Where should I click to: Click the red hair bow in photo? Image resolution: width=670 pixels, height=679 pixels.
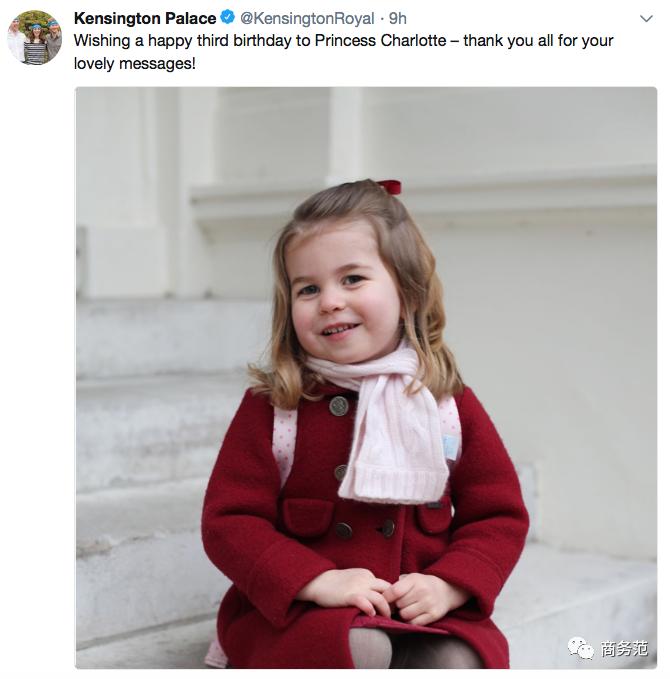388,187
